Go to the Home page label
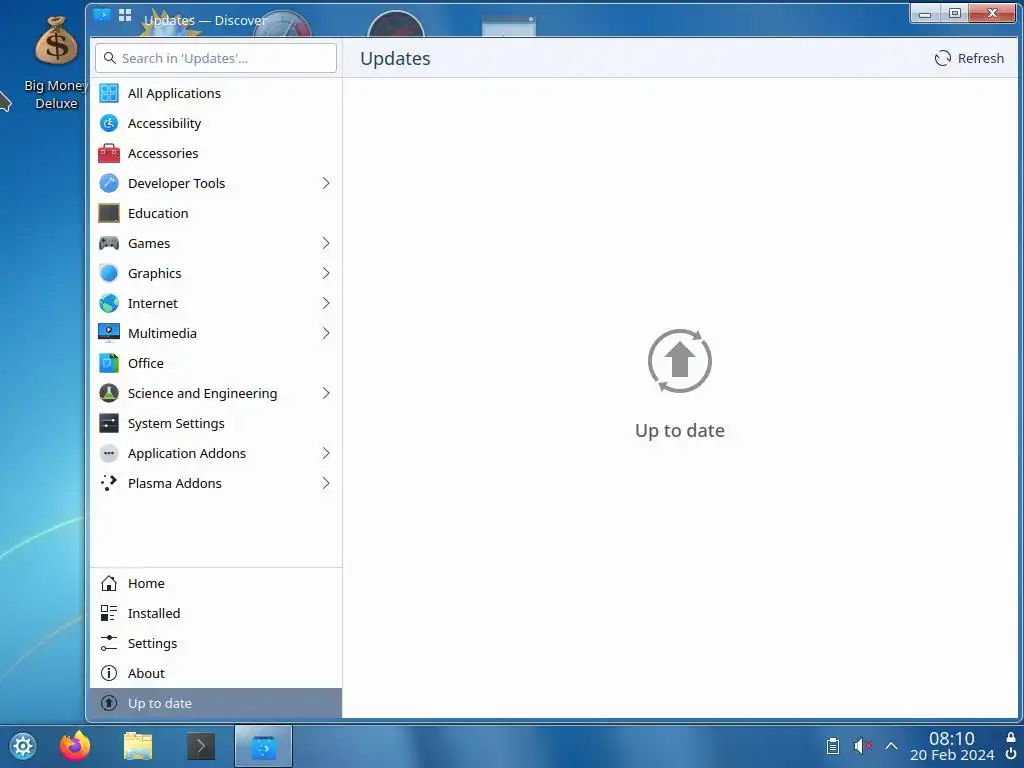The image size is (1024, 768). tap(146, 583)
